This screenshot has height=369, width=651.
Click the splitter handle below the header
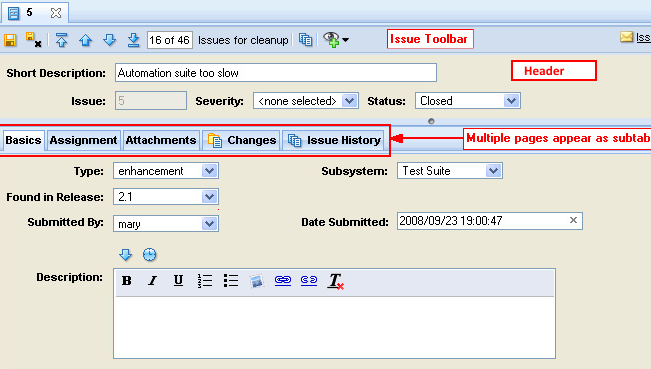point(431,121)
